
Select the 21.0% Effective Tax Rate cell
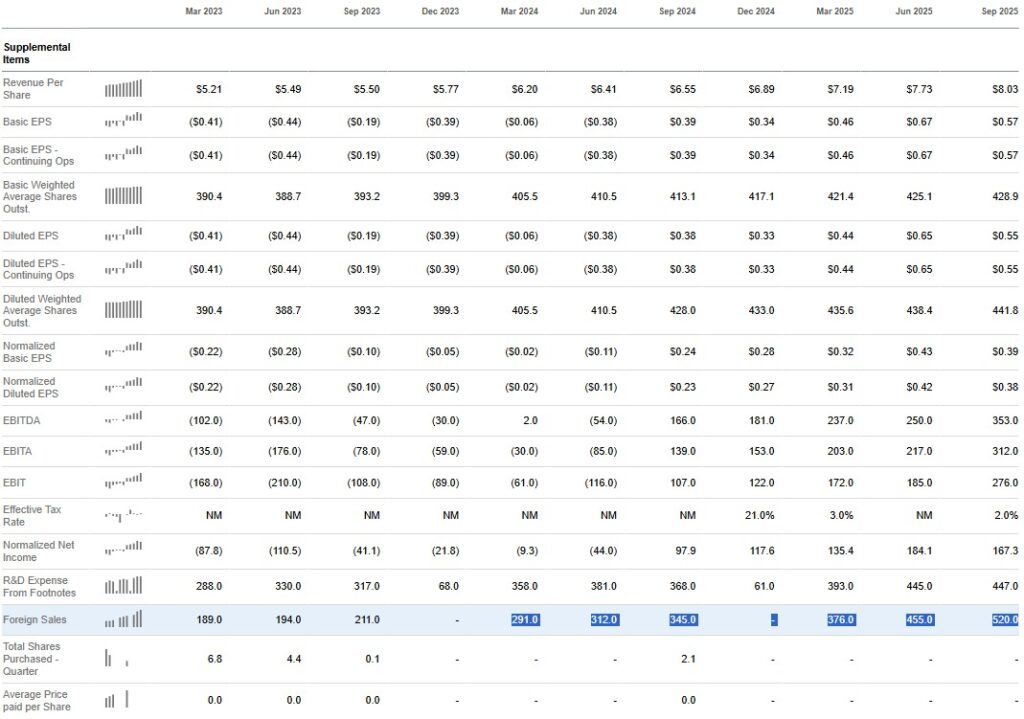759,516
